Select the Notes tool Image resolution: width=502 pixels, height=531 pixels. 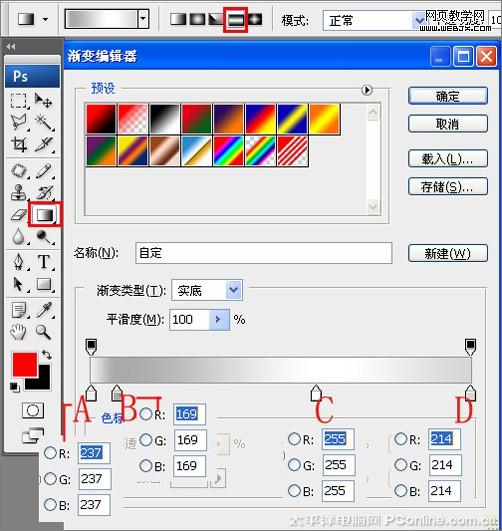pyautogui.click(x=19, y=310)
